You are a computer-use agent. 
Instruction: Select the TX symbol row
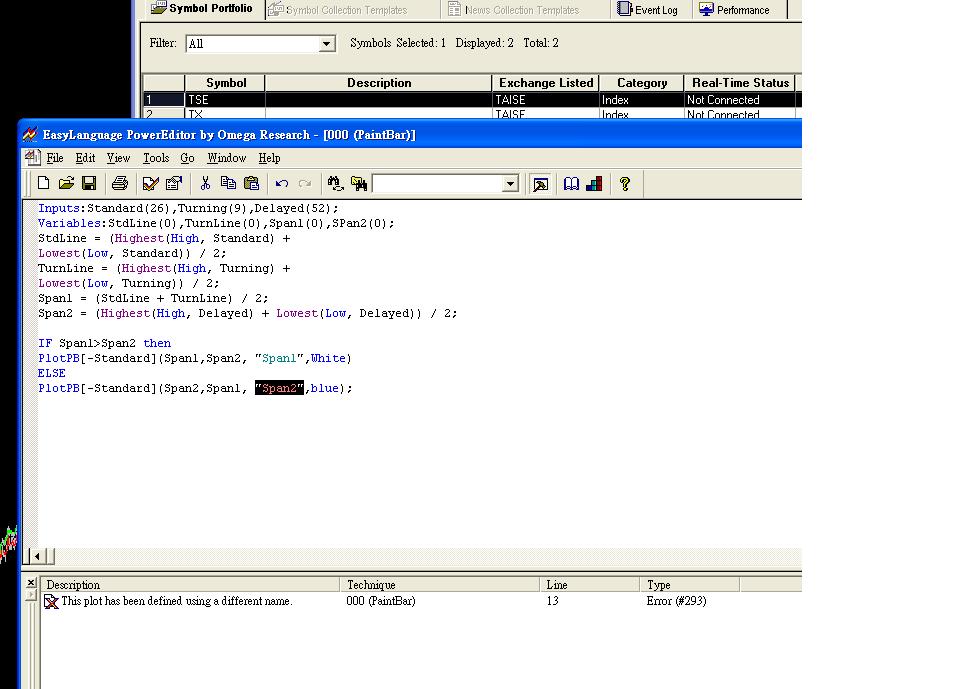click(470, 114)
